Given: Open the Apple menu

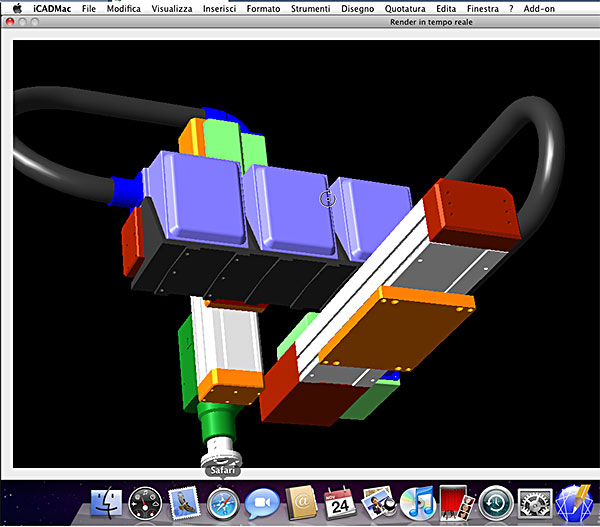Looking at the screenshot, I should pyautogui.click(x=17, y=8).
